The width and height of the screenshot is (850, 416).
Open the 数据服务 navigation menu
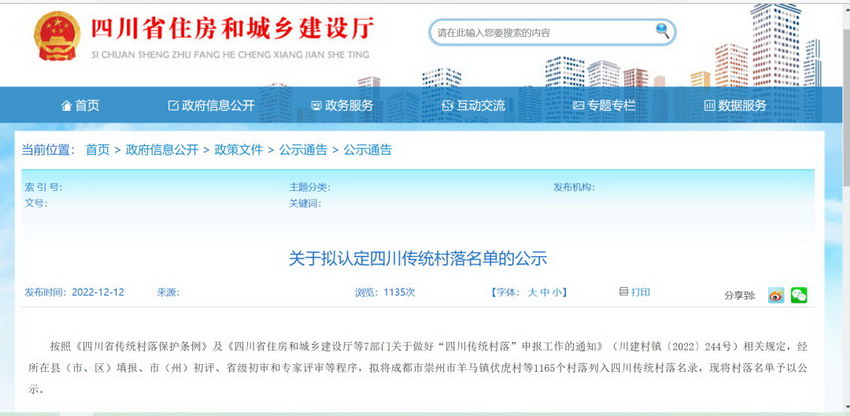point(735,105)
